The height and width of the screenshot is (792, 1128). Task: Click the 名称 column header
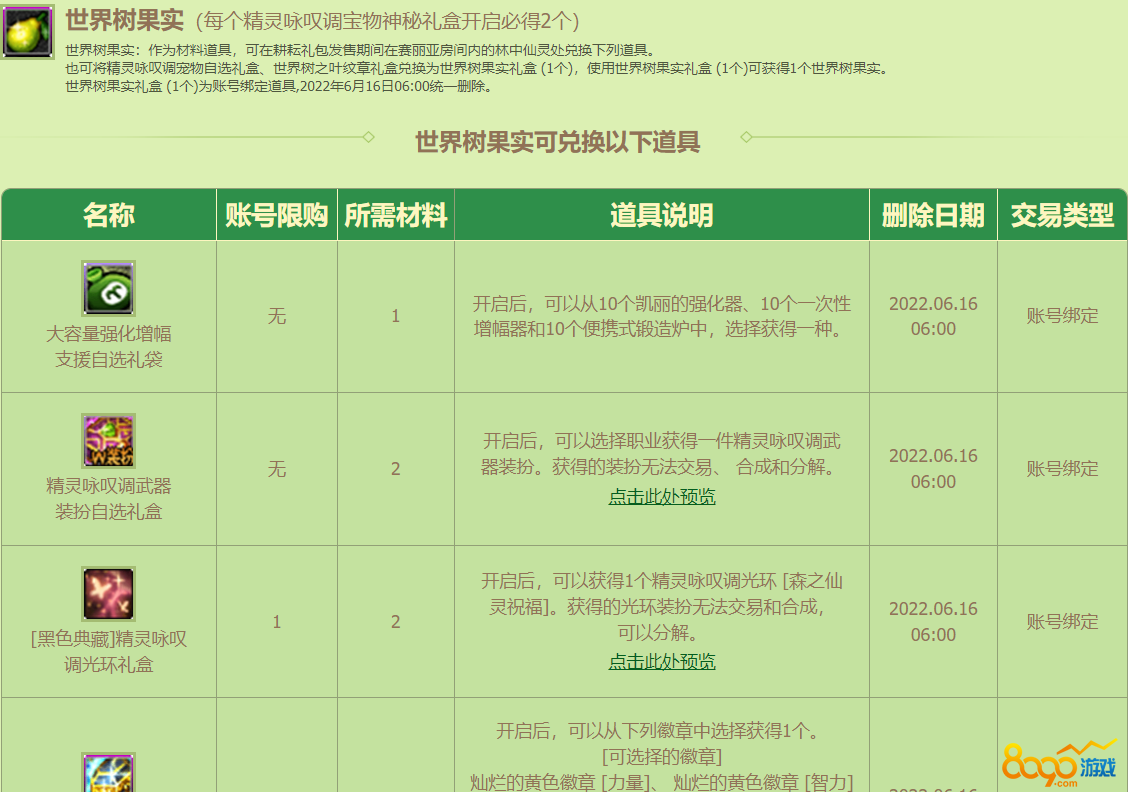pos(108,215)
